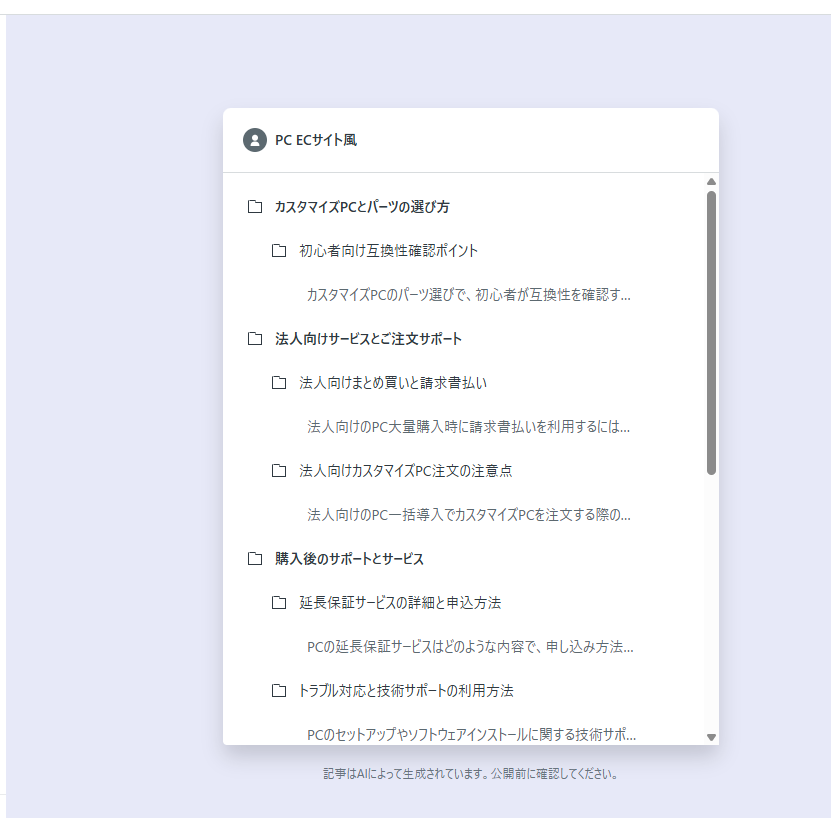Select the 初心者向け互換性確認ポイント tree item

click(386, 251)
